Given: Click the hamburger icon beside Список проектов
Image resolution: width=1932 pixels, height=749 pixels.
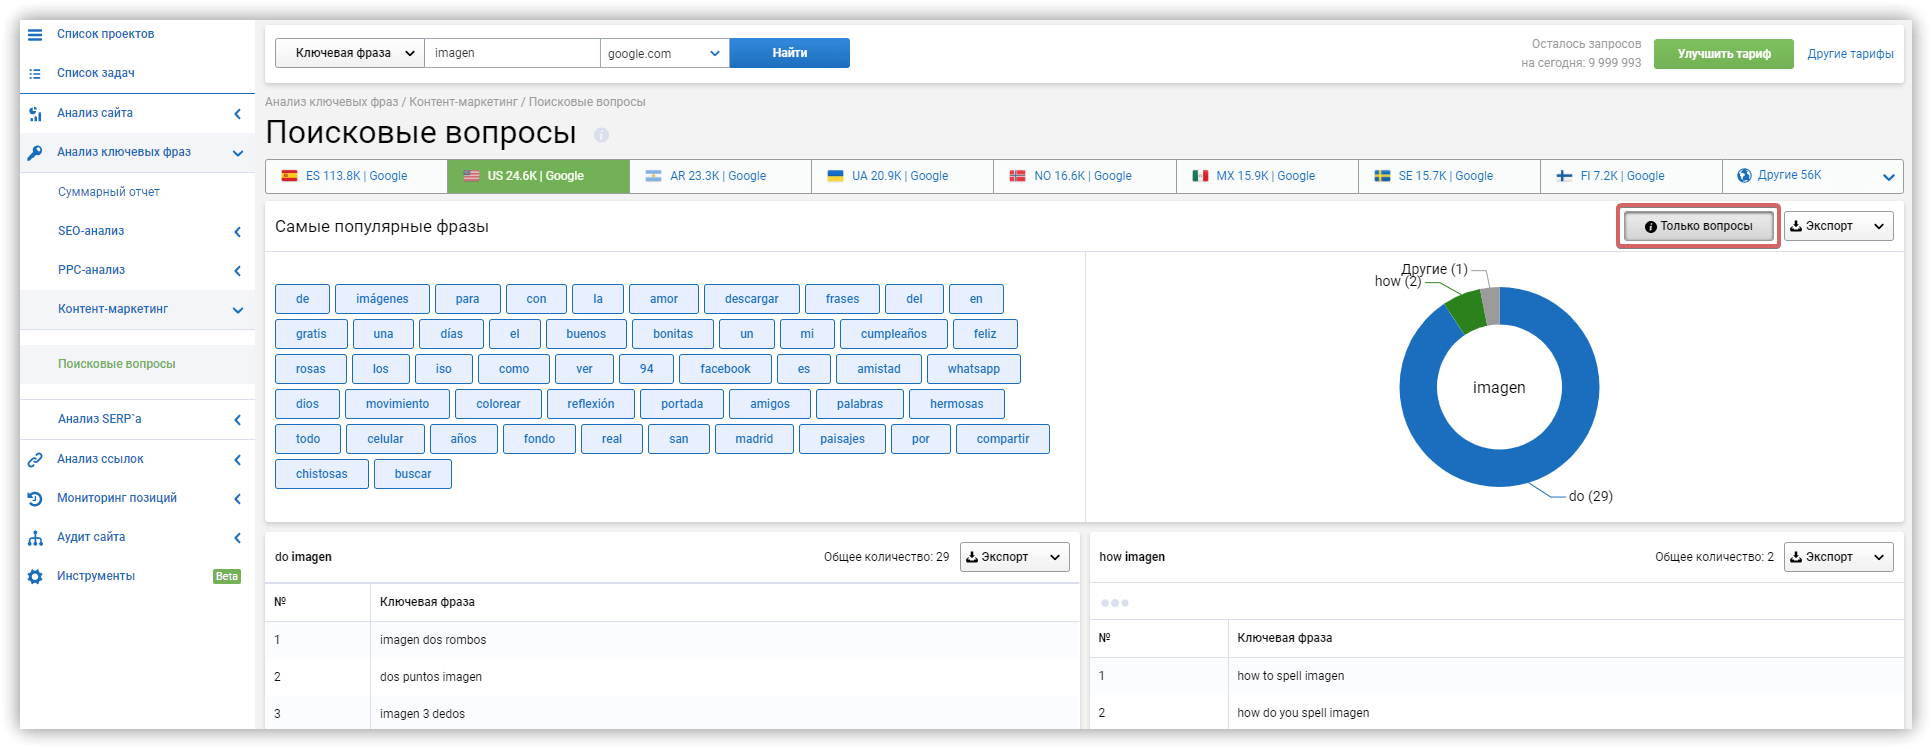Looking at the screenshot, I should point(35,34).
